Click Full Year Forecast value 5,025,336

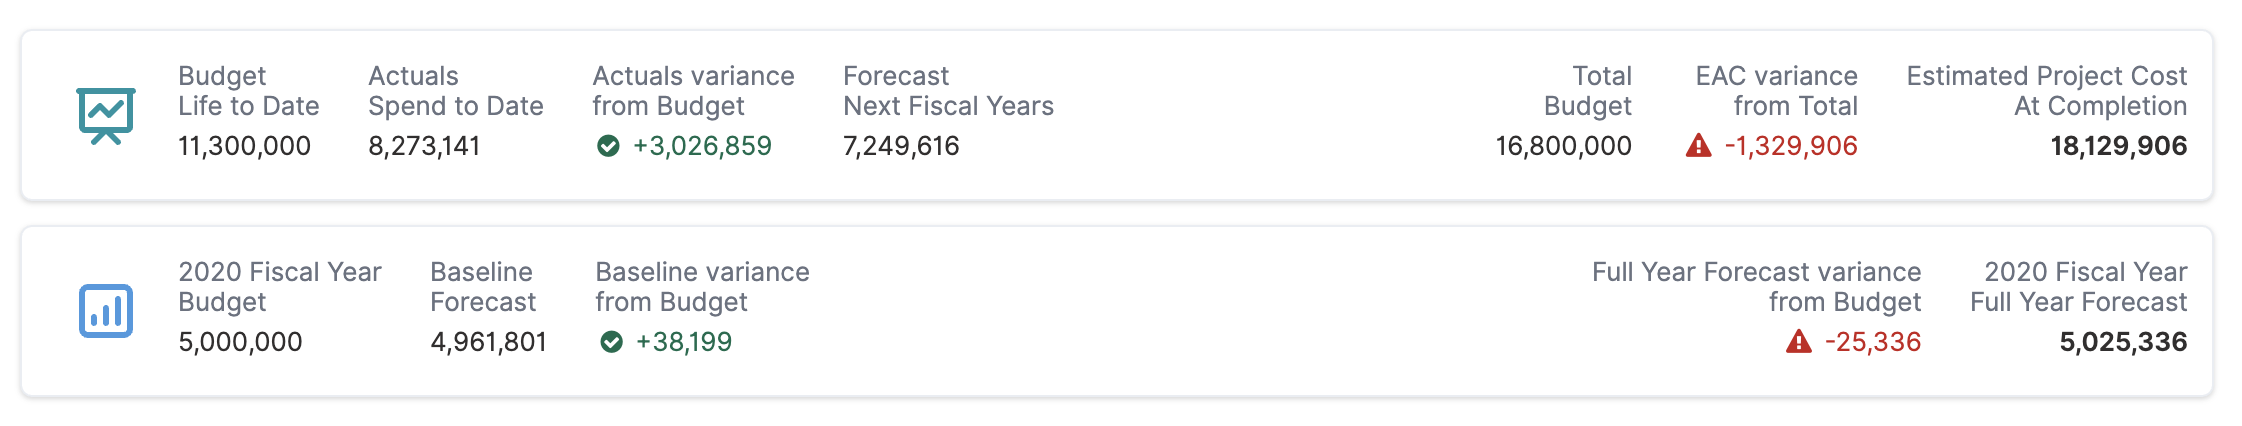click(x=2123, y=342)
